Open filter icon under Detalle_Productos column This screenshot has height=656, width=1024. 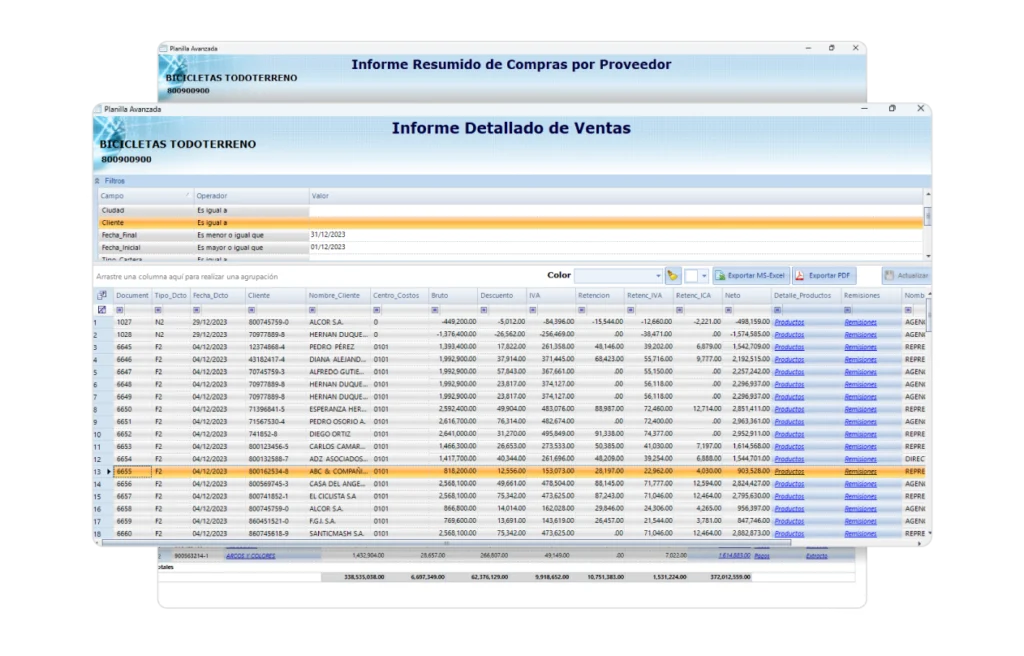pos(778,310)
